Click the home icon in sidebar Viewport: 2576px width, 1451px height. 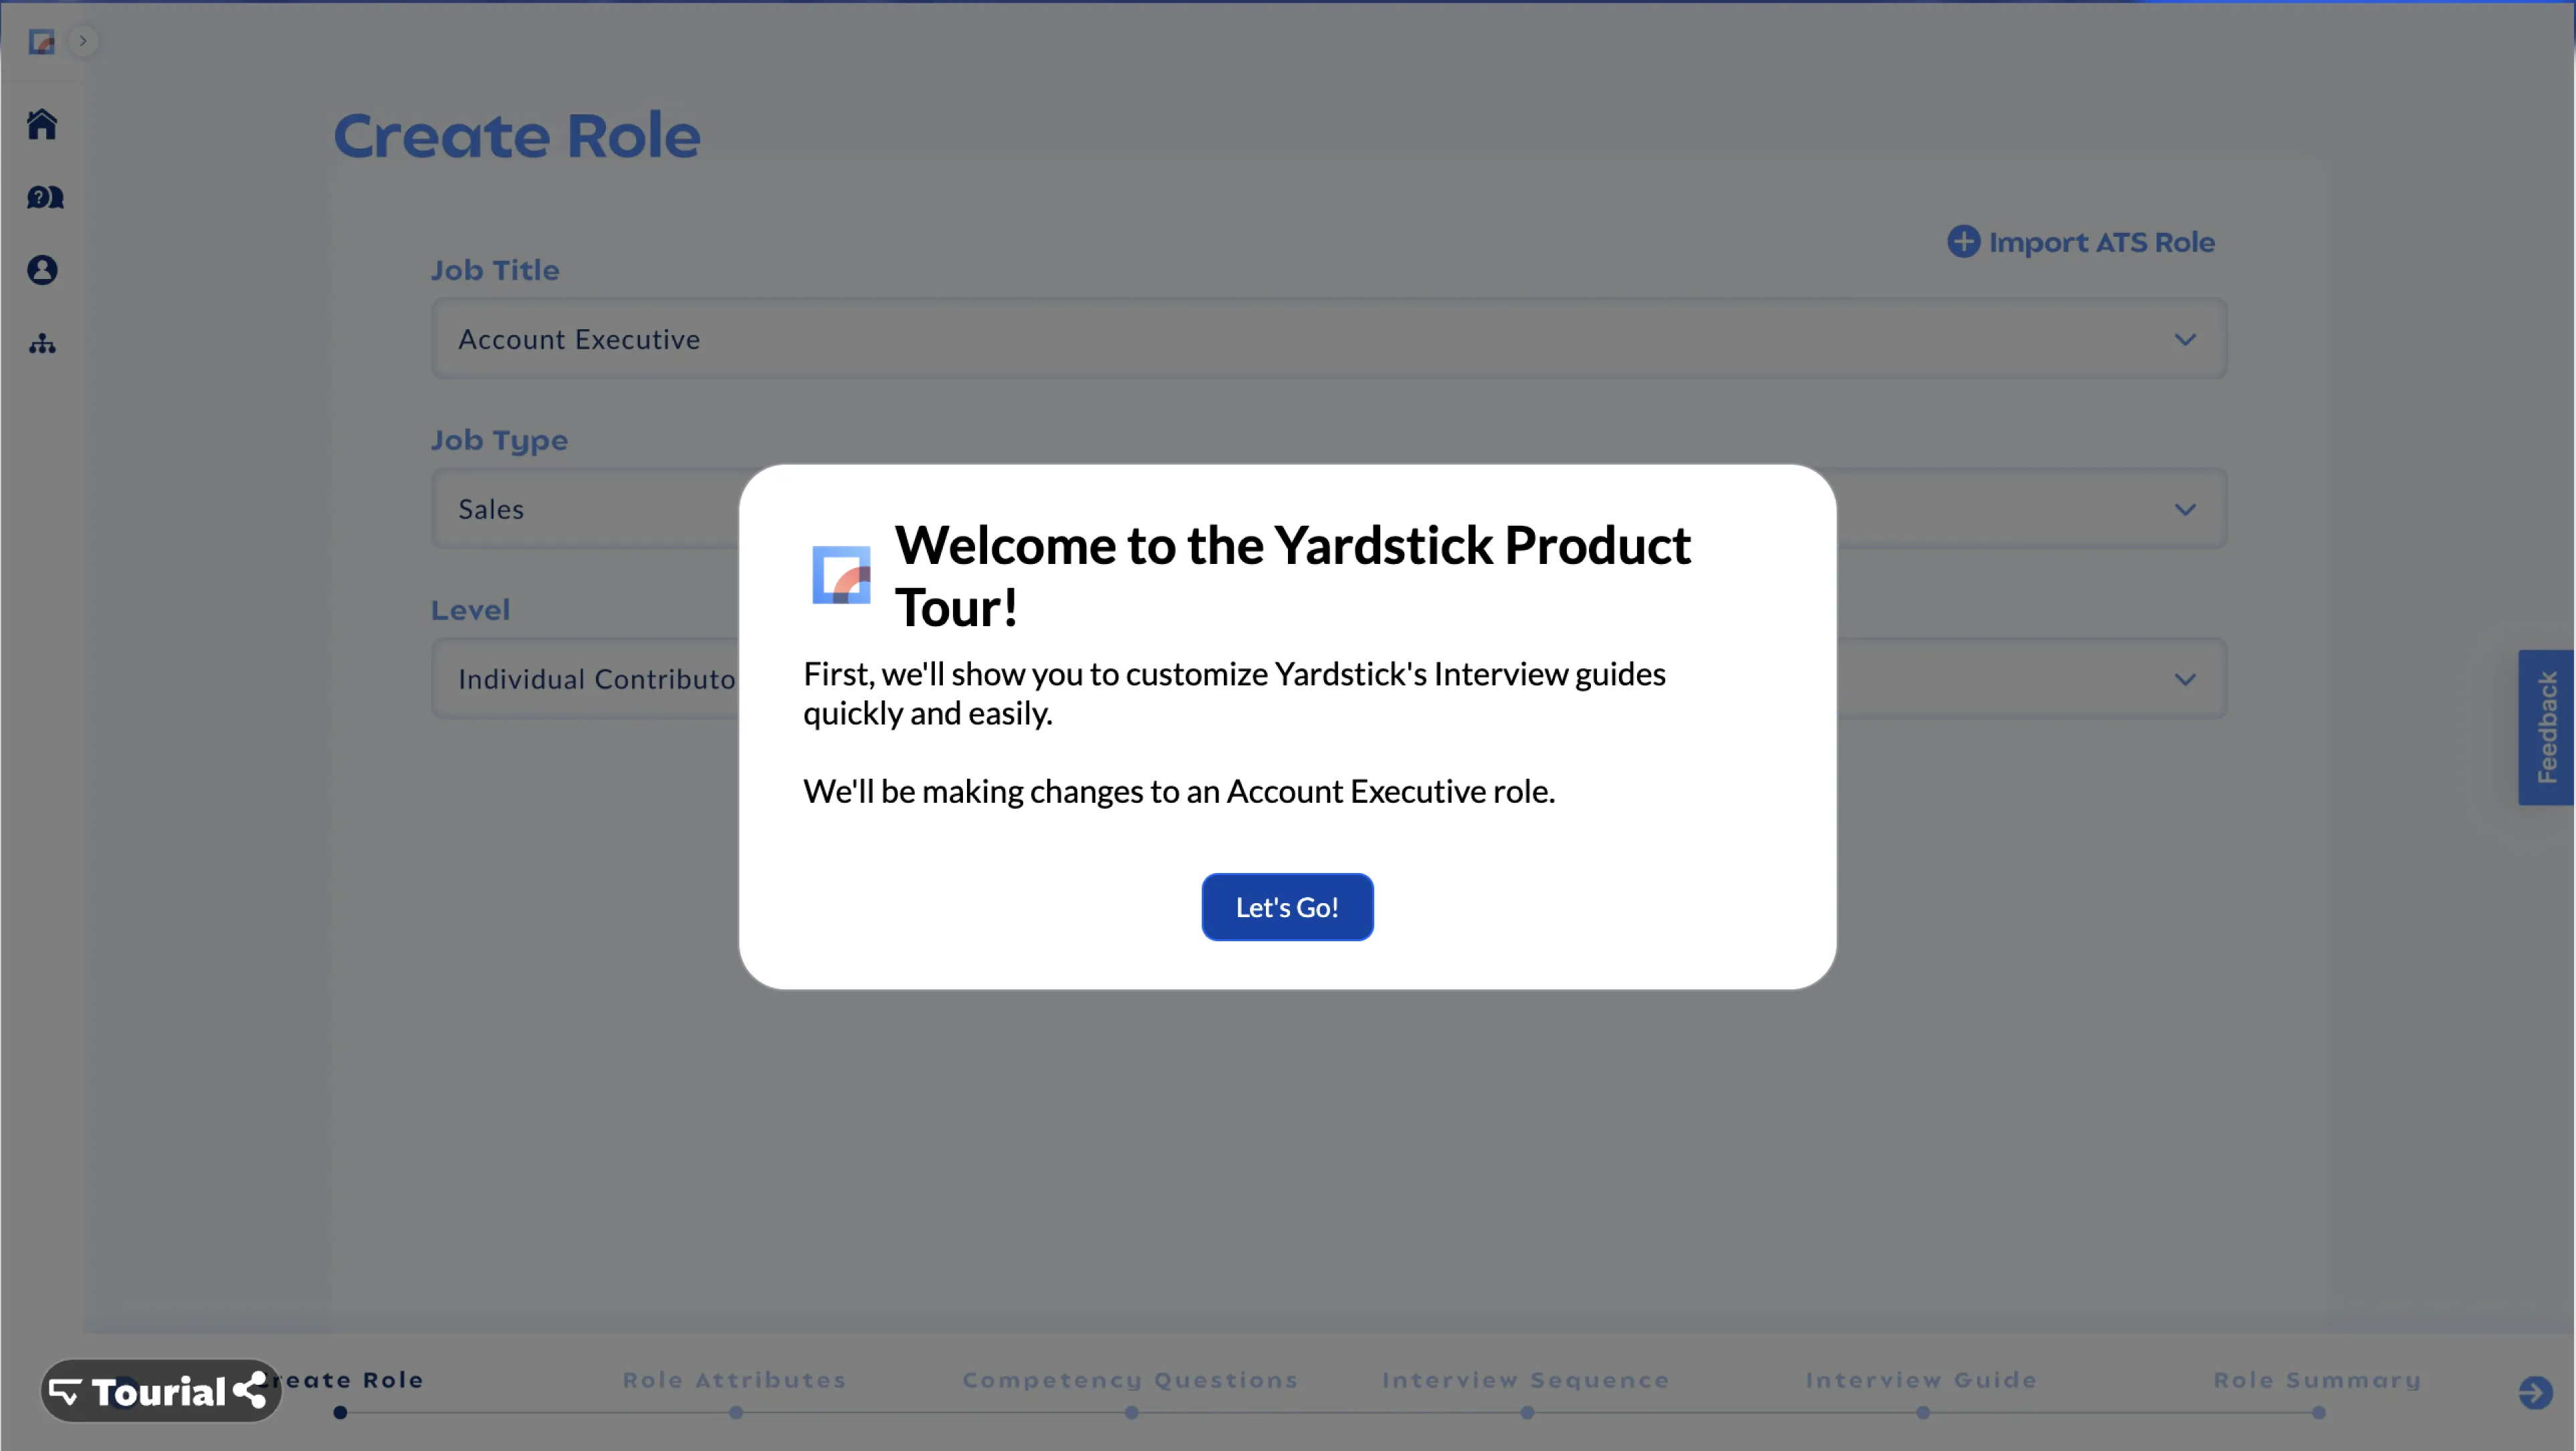pyautogui.click(x=42, y=125)
